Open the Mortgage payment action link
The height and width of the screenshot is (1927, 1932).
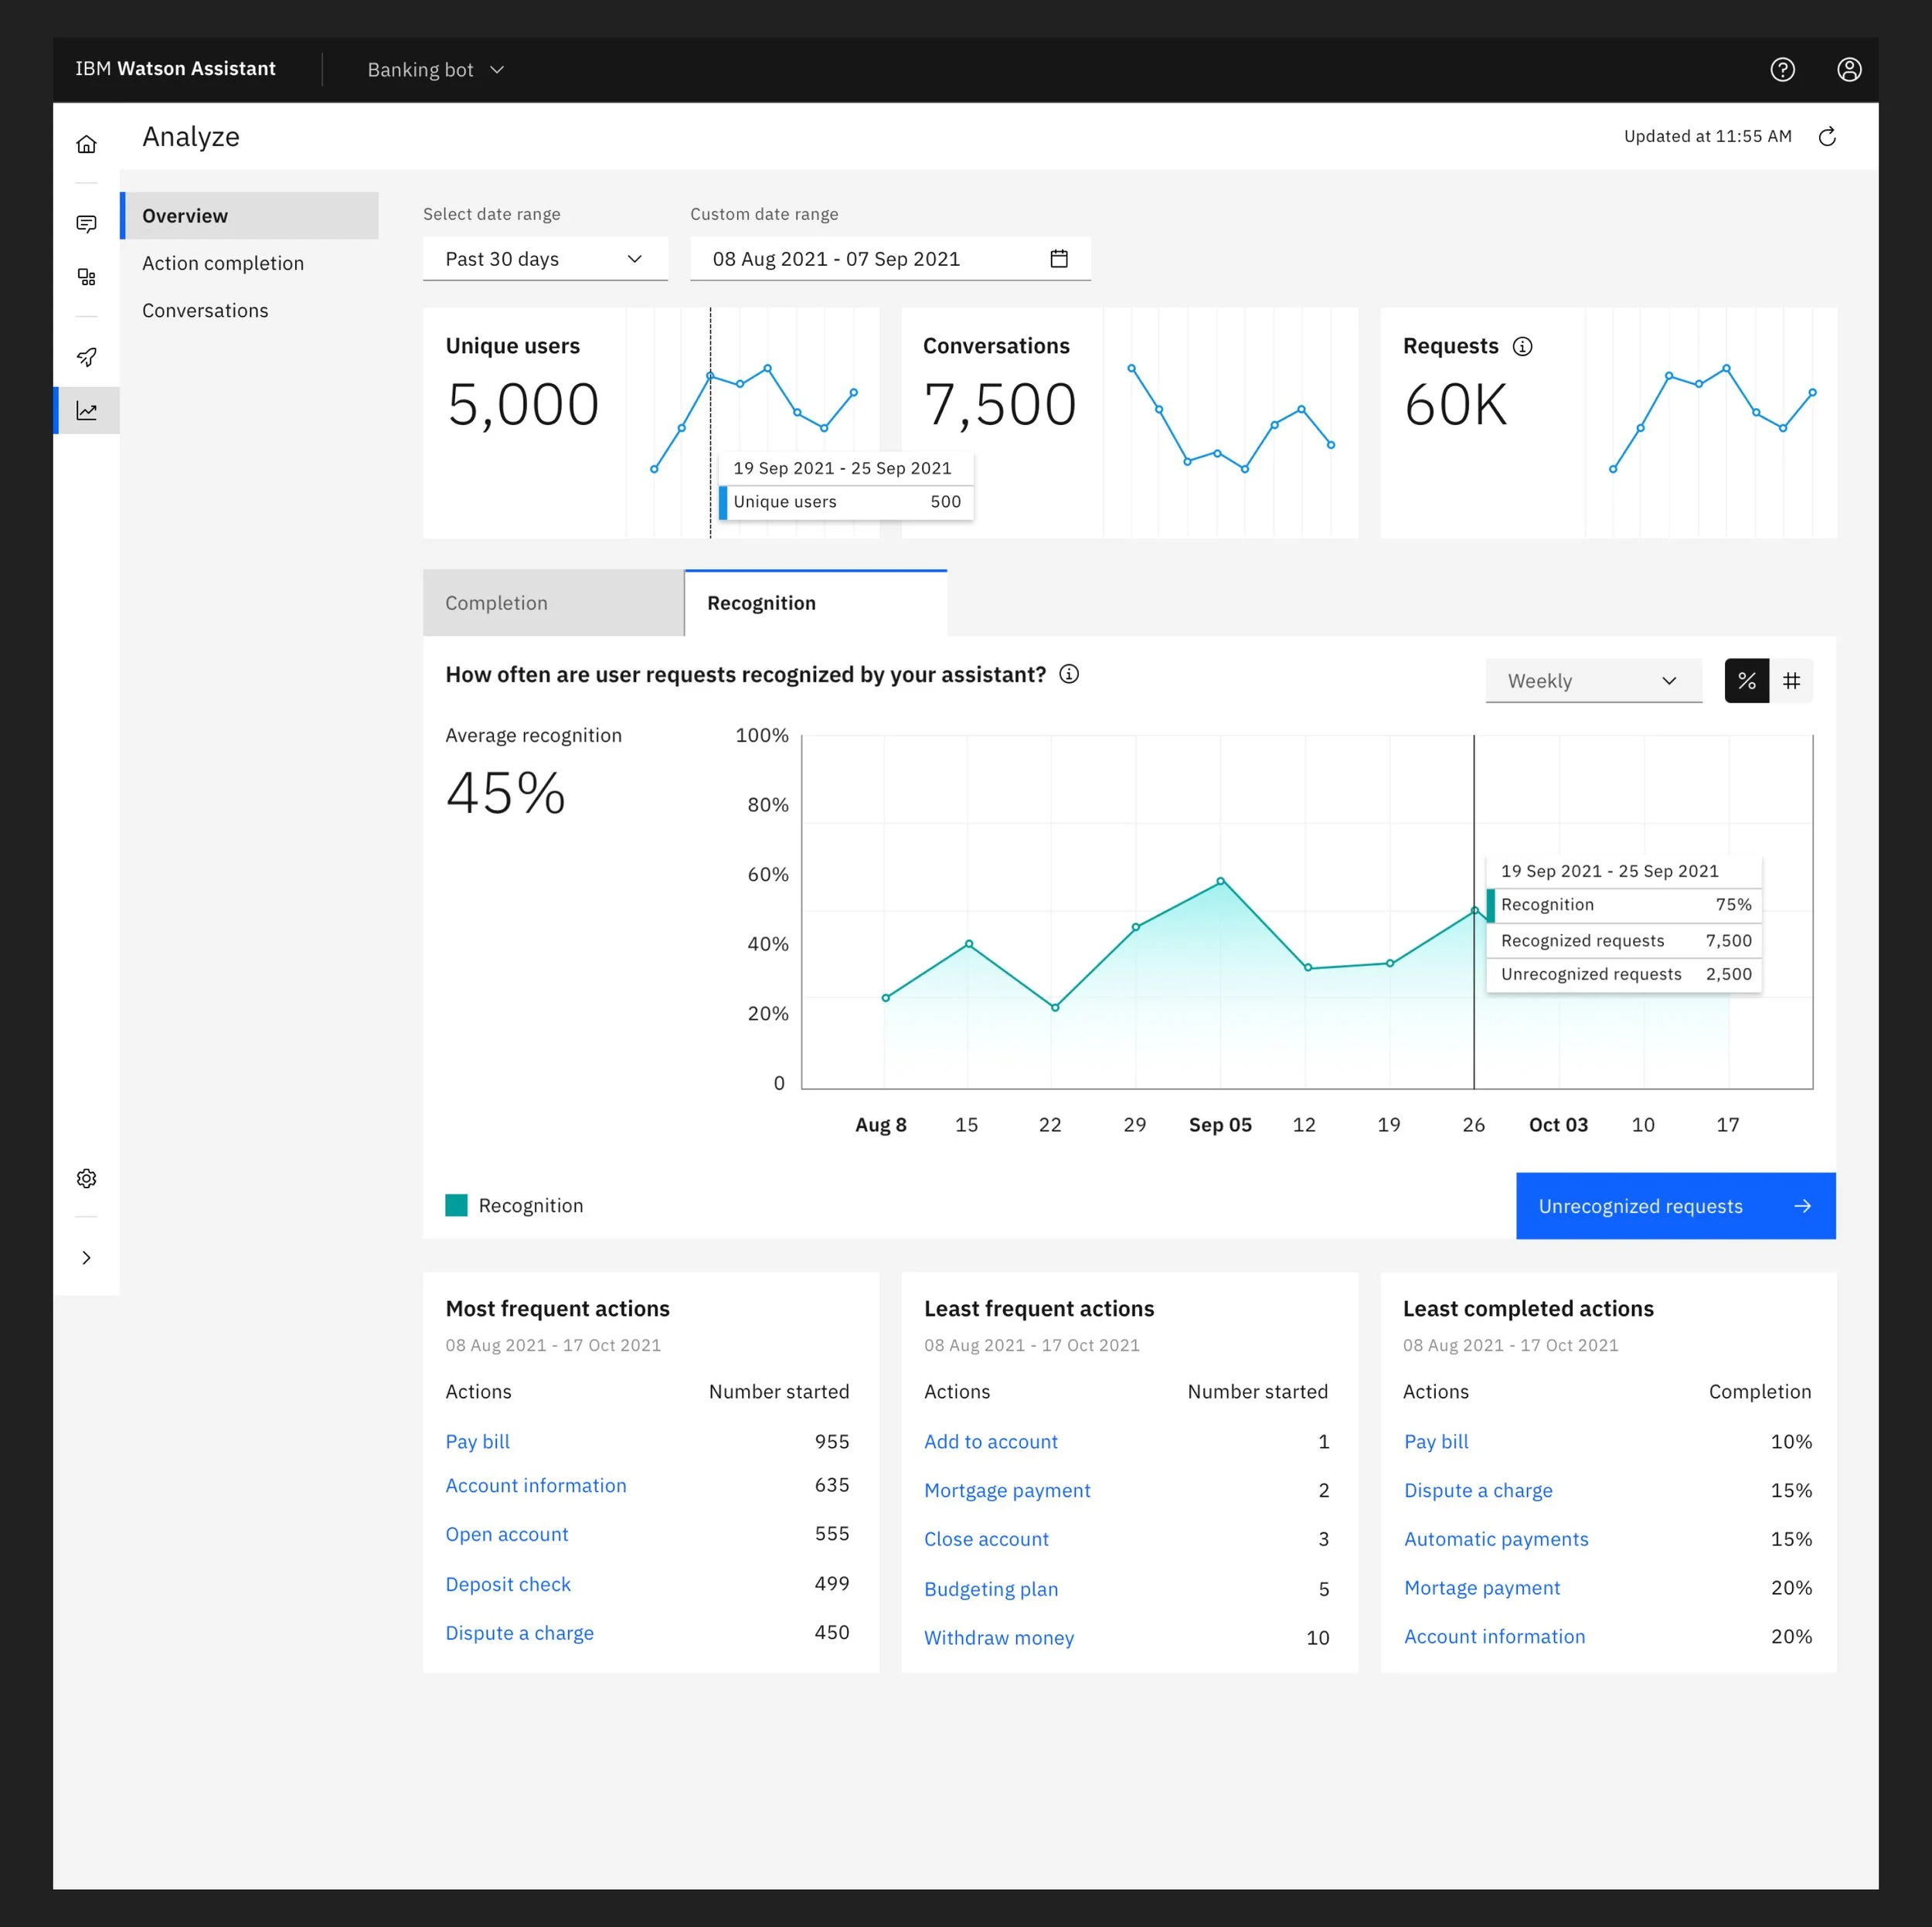point(1007,1490)
